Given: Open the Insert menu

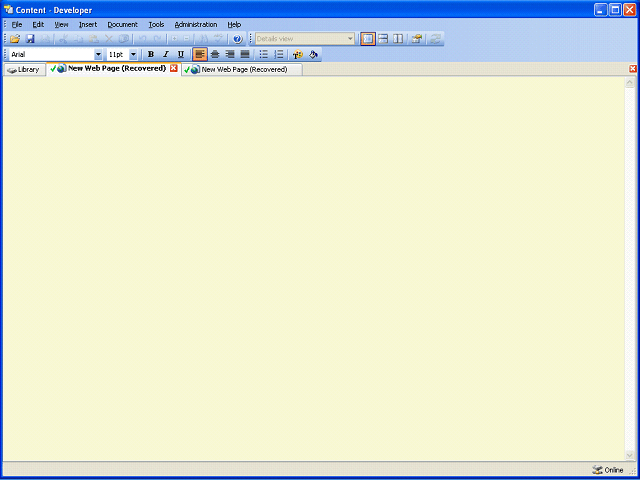Looking at the screenshot, I should coord(88,24).
